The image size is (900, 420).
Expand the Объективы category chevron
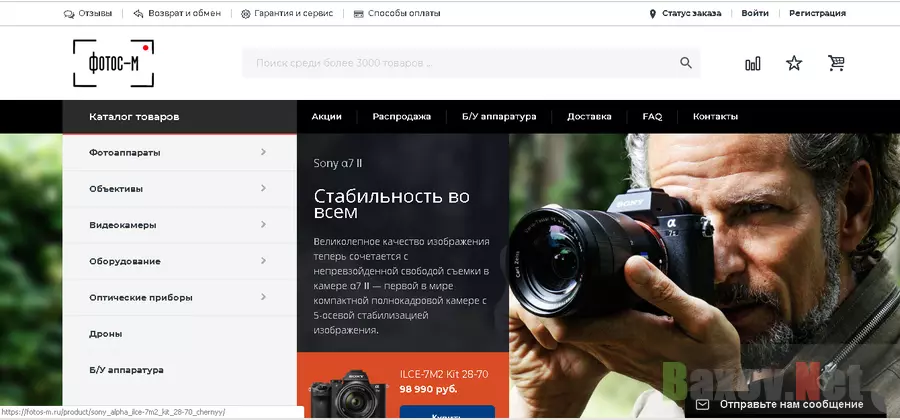click(263, 188)
